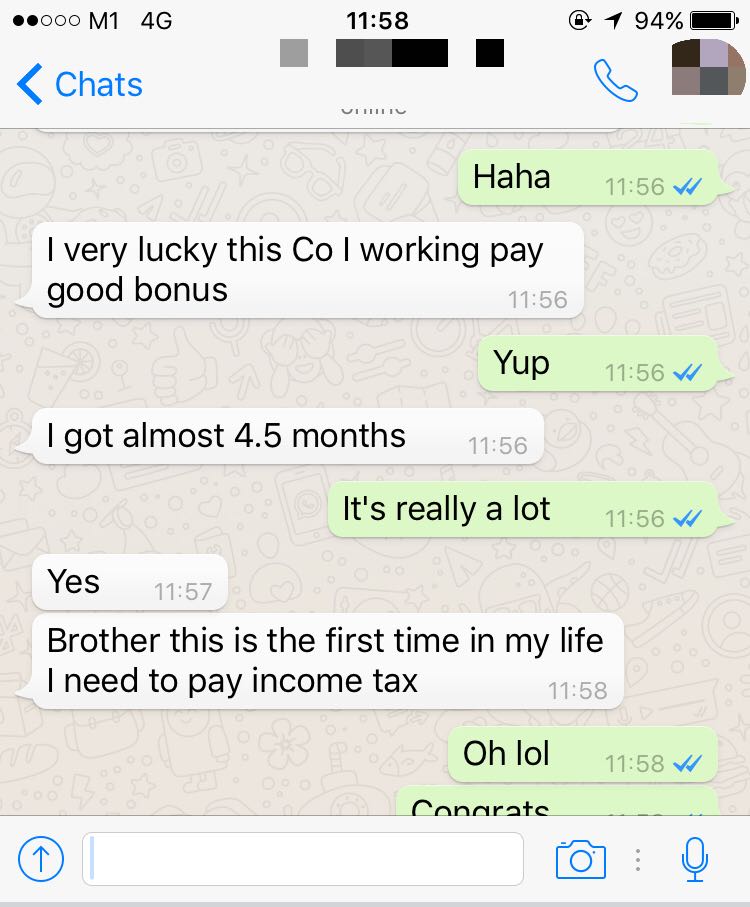Screen dimensions: 750x907
Task: Select "It's really a lot" message
Action: pos(523,510)
